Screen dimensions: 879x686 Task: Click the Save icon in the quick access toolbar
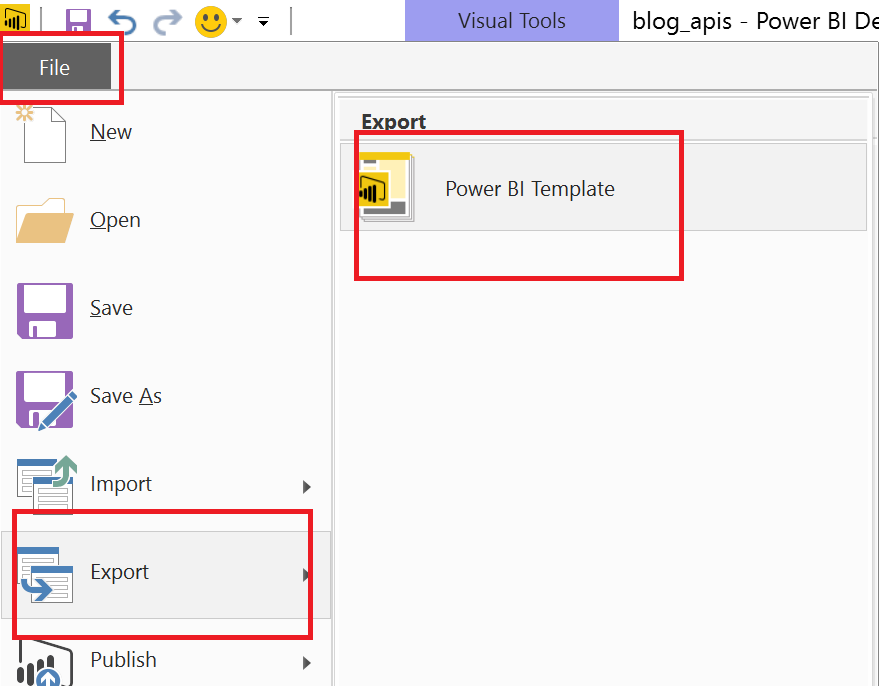coord(78,21)
